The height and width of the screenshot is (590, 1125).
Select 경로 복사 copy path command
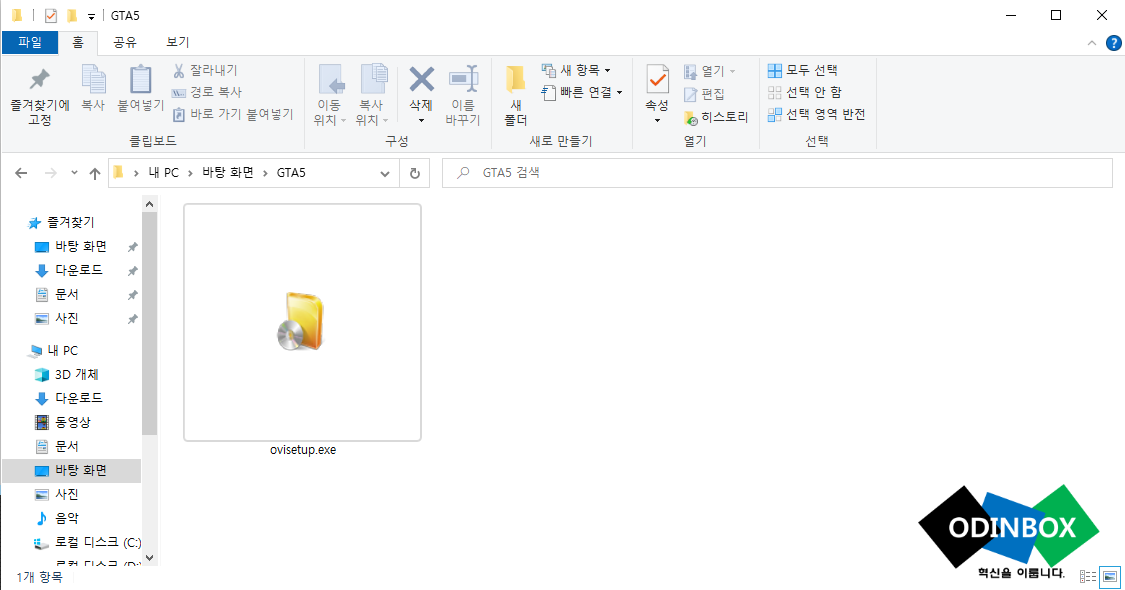pos(207,92)
